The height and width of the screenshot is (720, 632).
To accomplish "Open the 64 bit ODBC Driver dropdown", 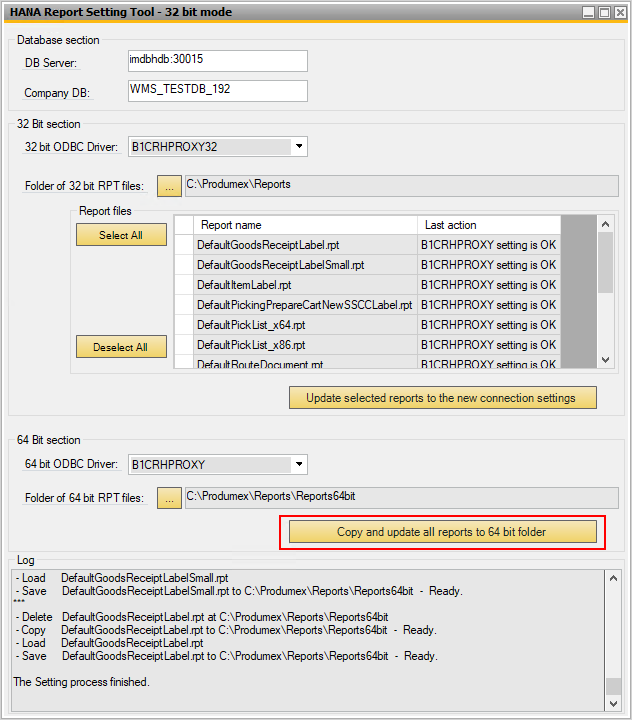I will click(x=298, y=465).
